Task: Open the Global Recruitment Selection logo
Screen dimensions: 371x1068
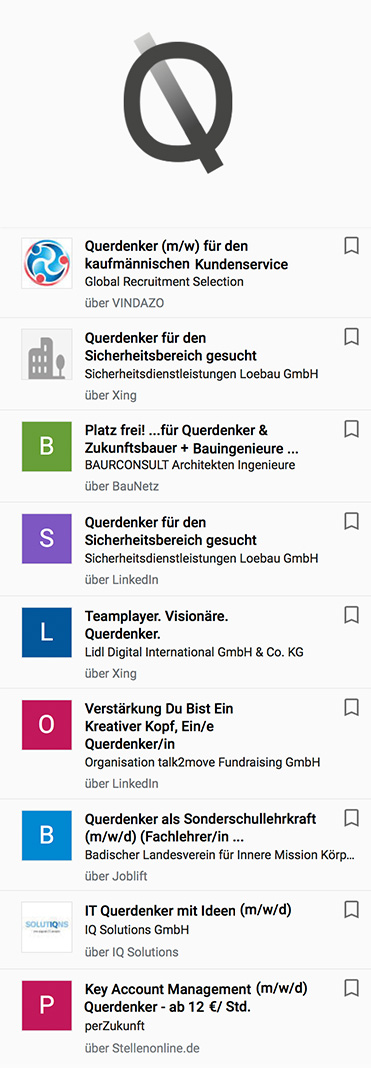Action: pos(47,262)
